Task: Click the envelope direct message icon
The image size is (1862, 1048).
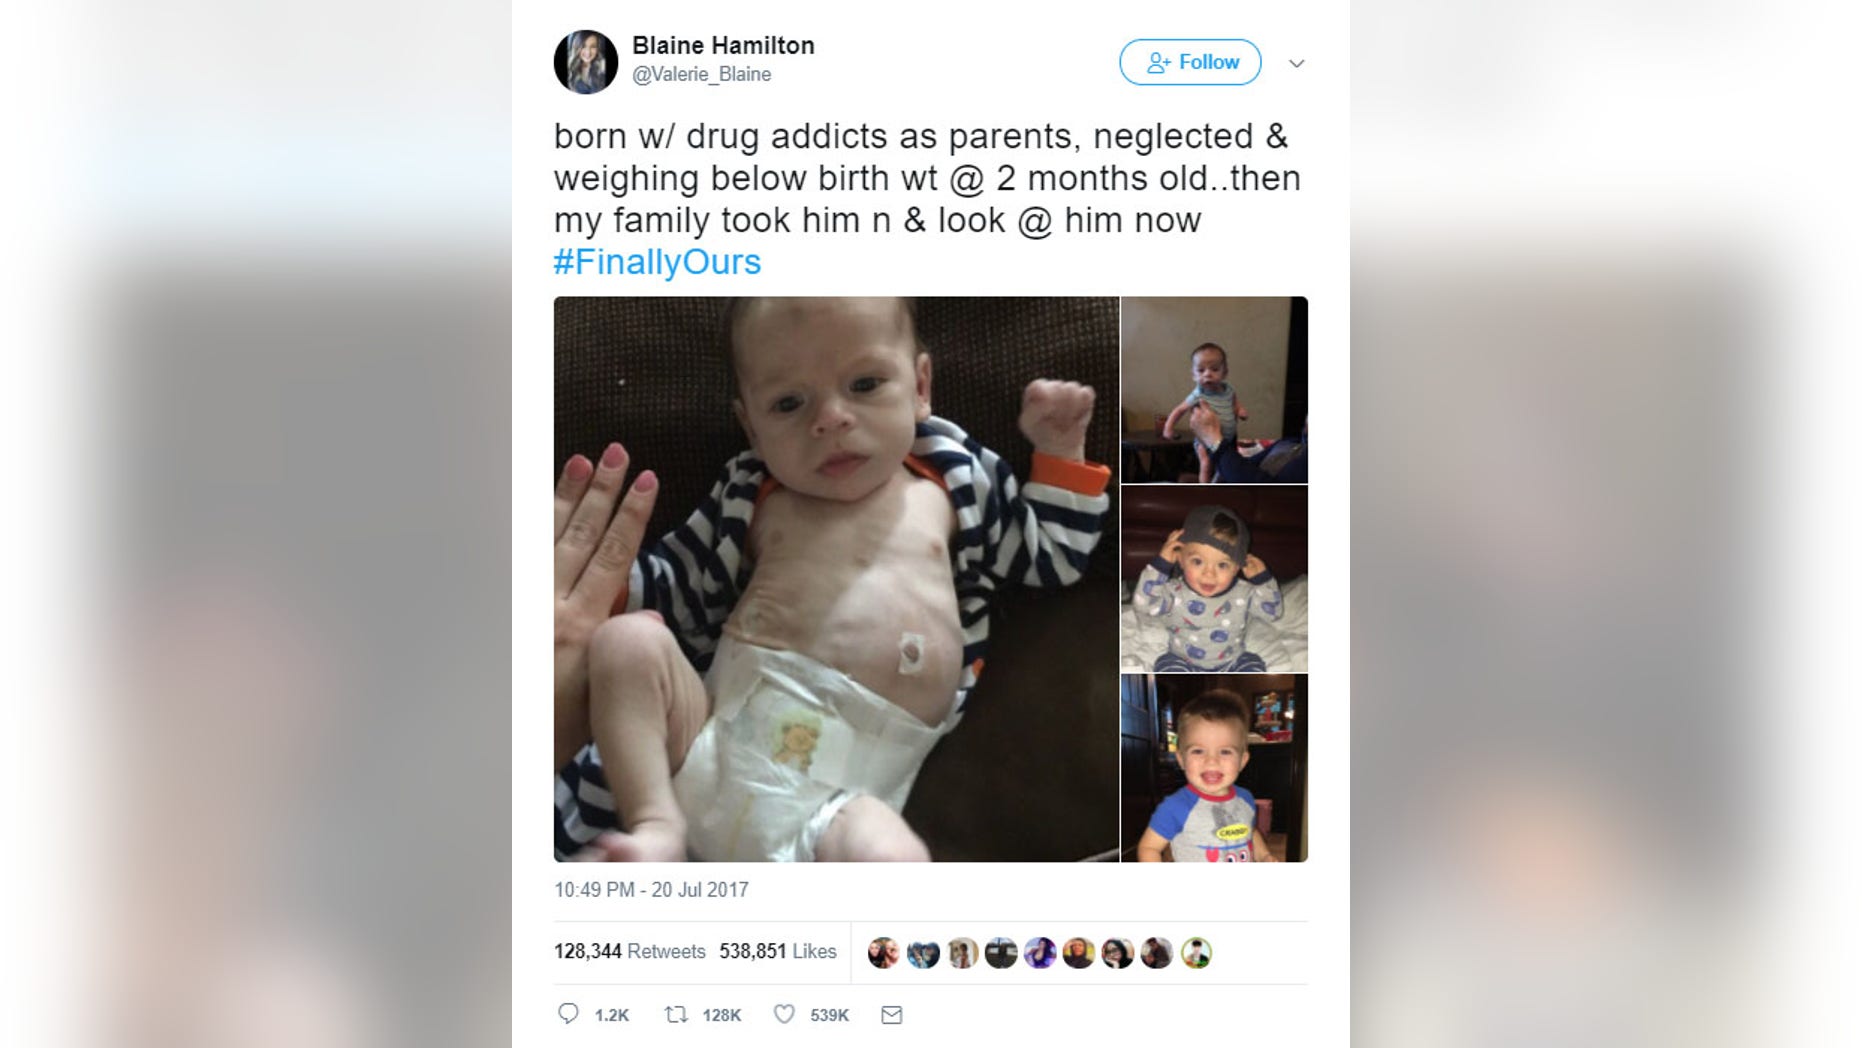Action: coord(892,1015)
